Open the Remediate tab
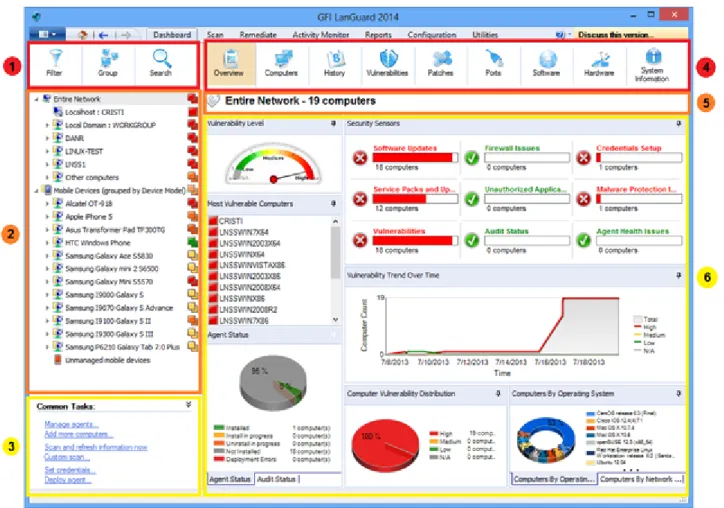724x508 pixels. (x=258, y=35)
